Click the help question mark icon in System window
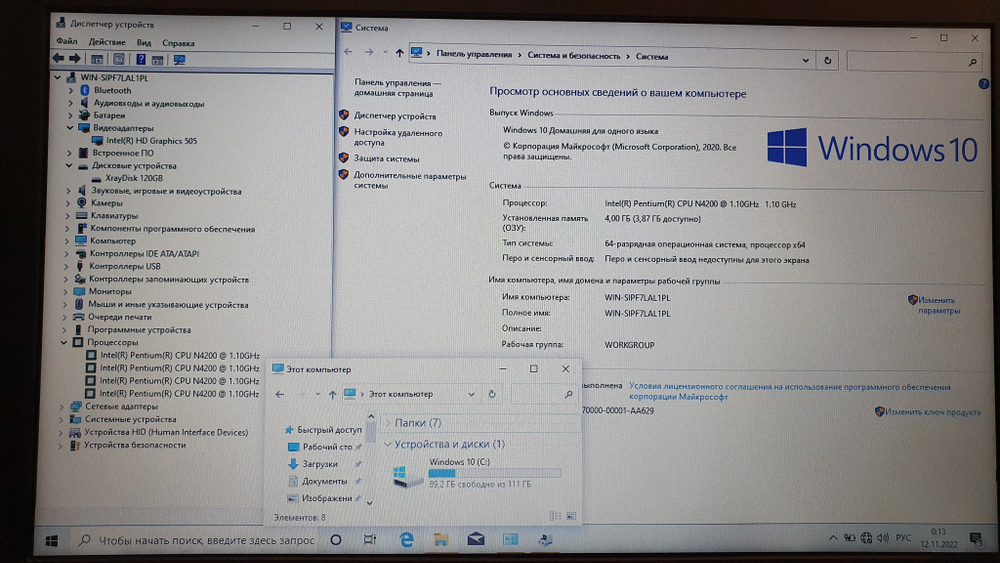The image size is (1000, 563). [983, 84]
